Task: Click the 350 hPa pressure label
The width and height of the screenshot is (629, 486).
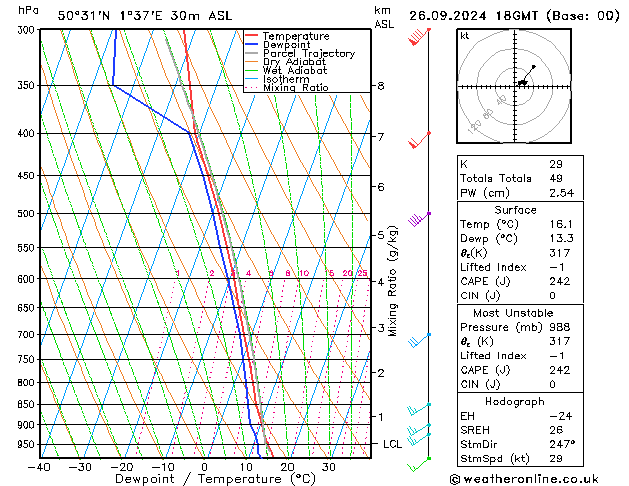Action: 28,85
